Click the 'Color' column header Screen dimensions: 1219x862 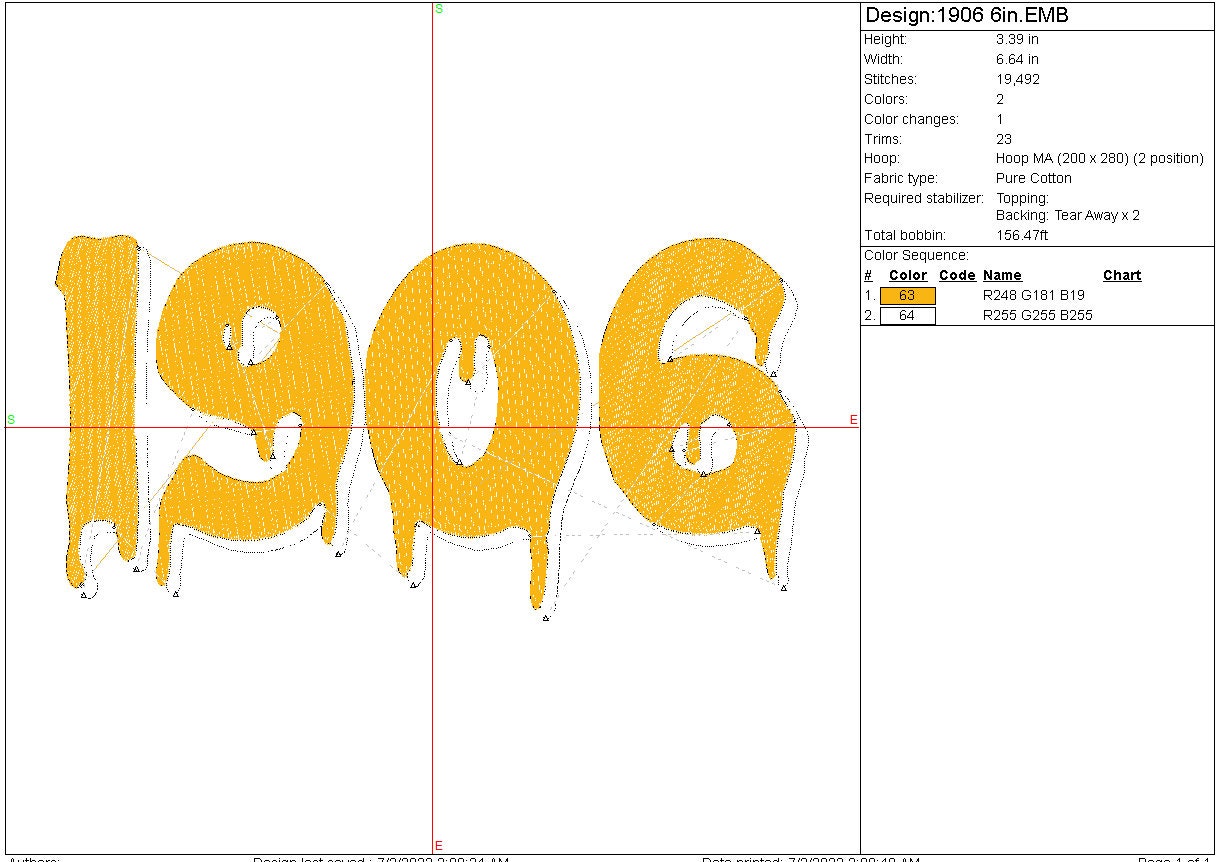(907, 276)
